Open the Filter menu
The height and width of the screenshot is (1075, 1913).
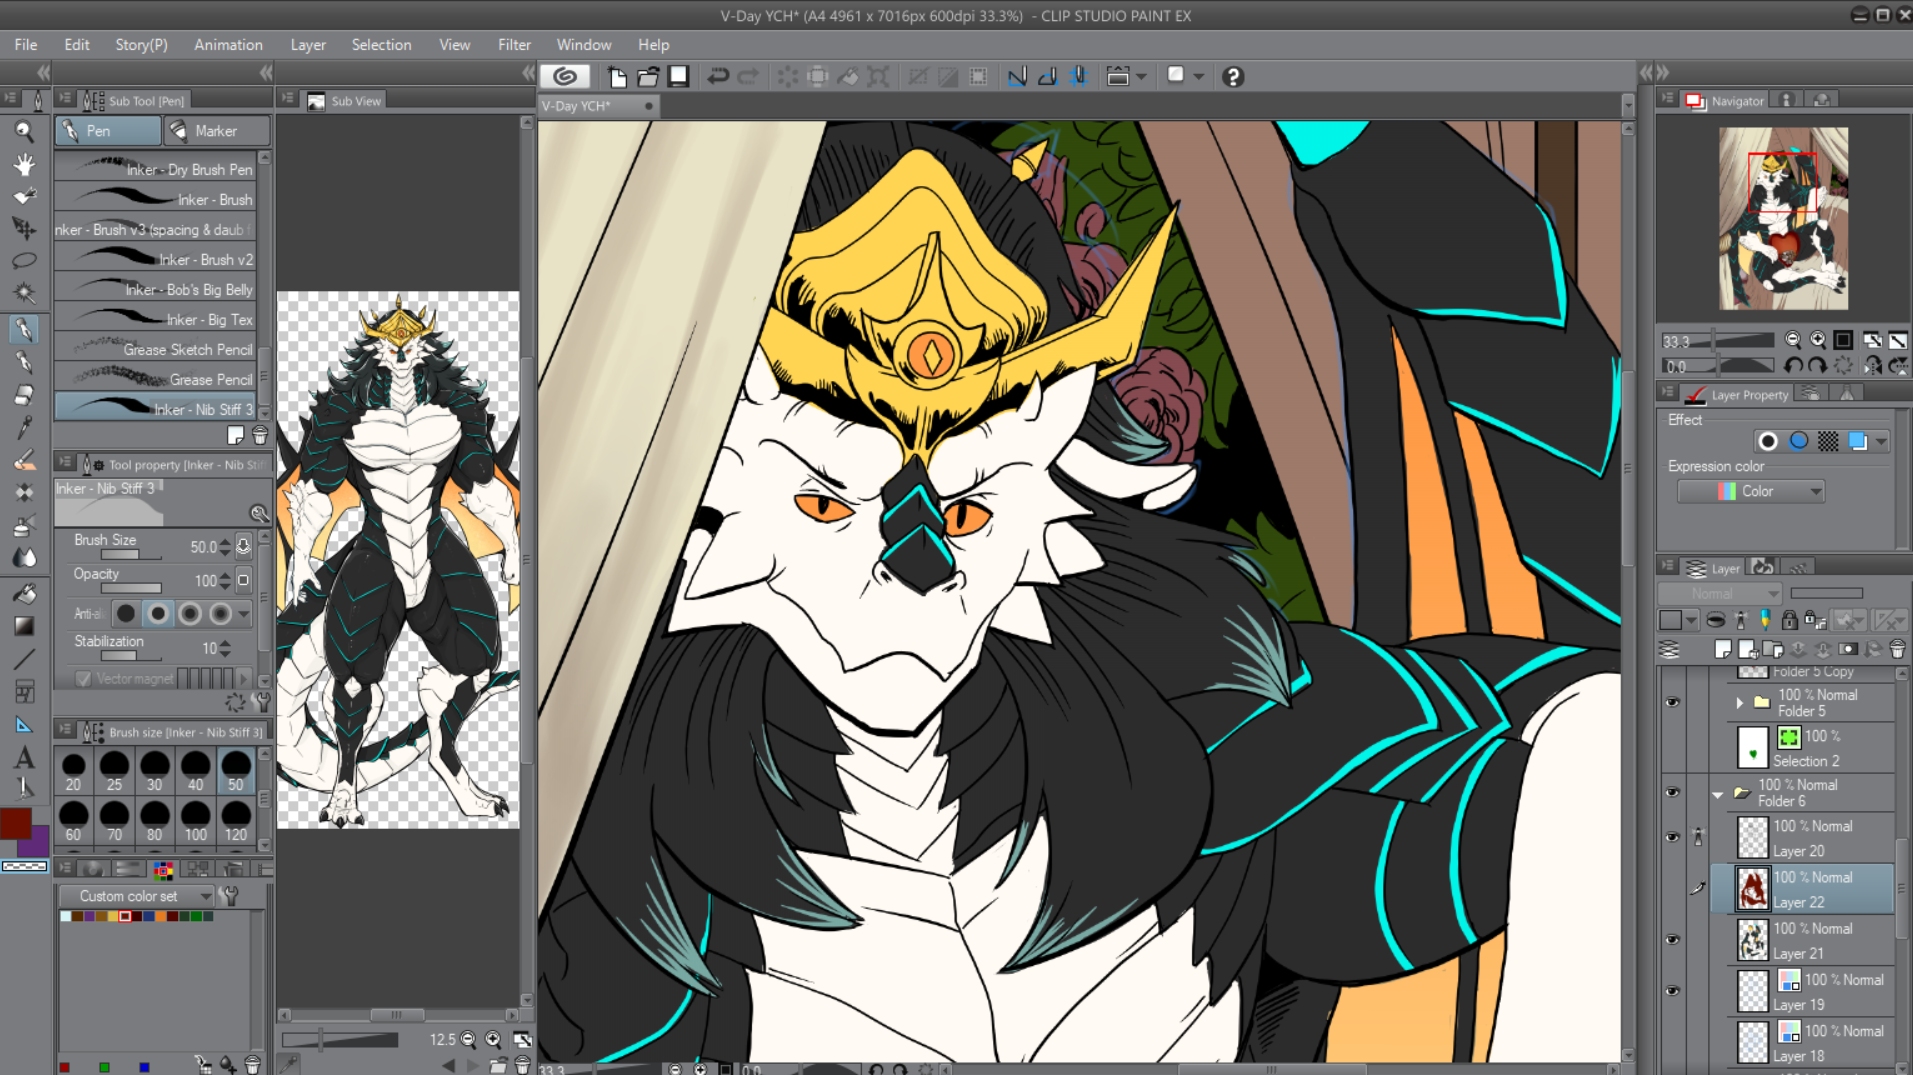pos(514,45)
